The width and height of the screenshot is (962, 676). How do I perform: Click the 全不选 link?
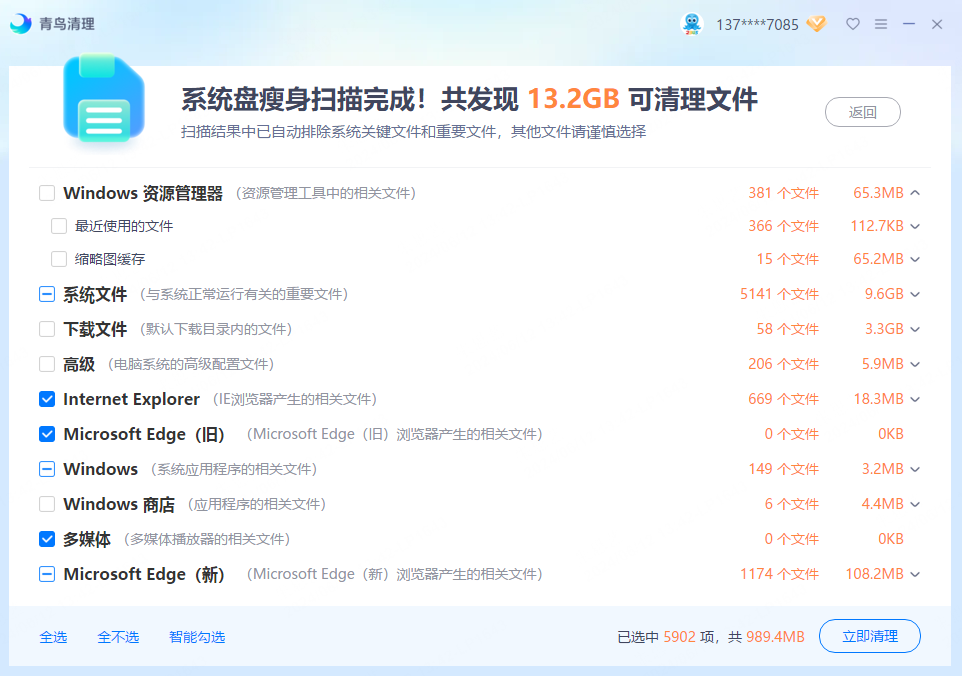coord(118,637)
